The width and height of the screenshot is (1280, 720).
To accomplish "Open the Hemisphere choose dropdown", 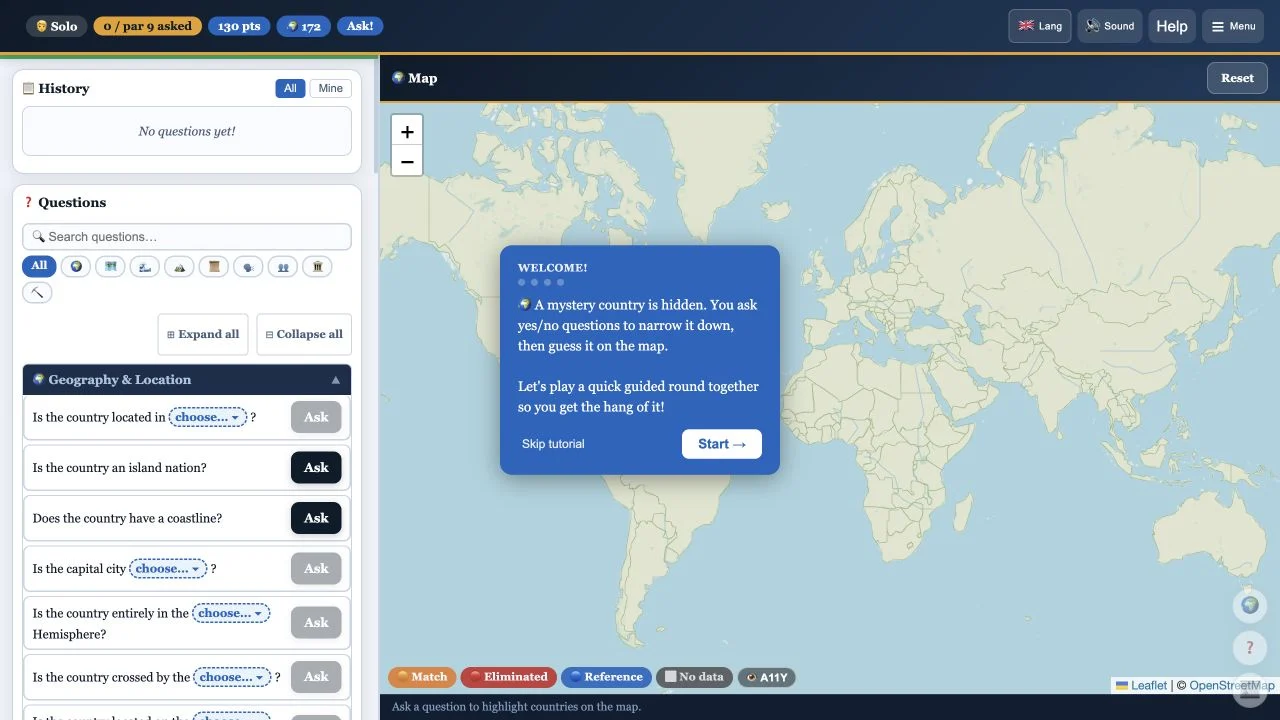I will click(x=231, y=613).
